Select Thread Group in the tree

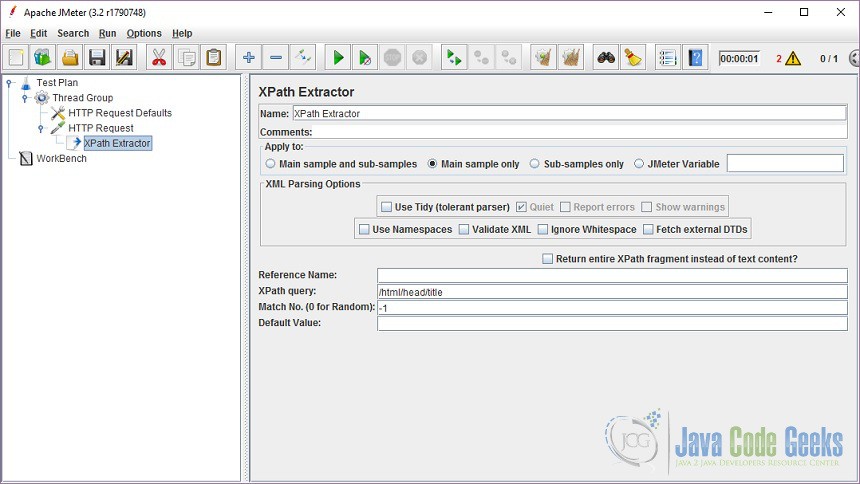(x=82, y=98)
